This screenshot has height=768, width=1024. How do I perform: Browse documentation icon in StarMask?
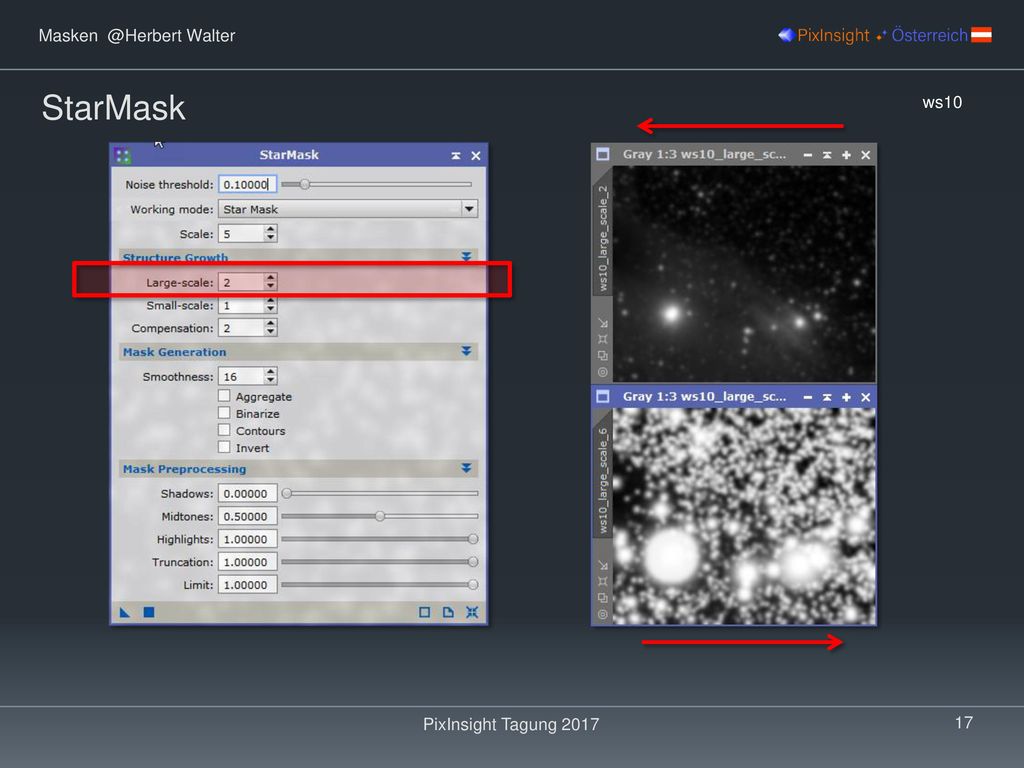pyautogui.click(x=448, y=612)
